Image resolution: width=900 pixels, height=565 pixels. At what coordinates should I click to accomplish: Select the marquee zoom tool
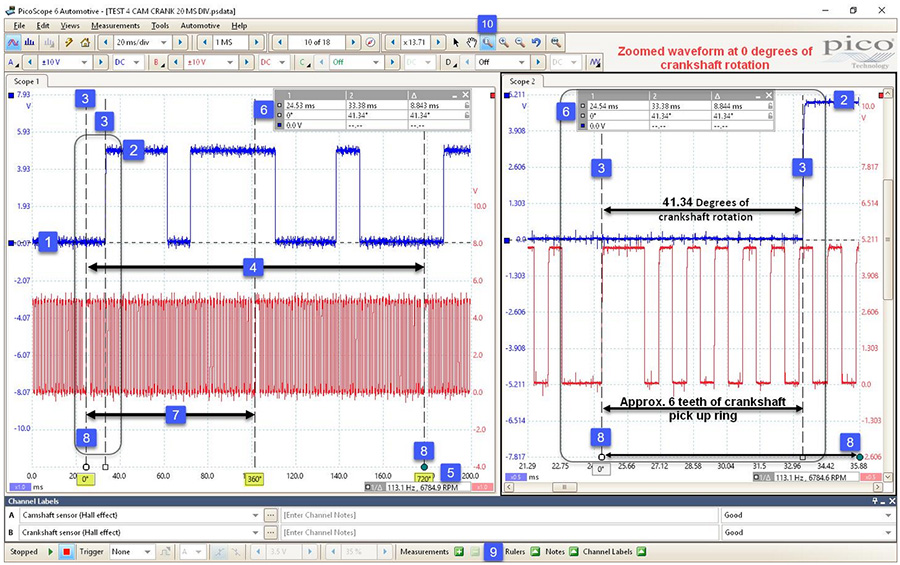(487, 42)
